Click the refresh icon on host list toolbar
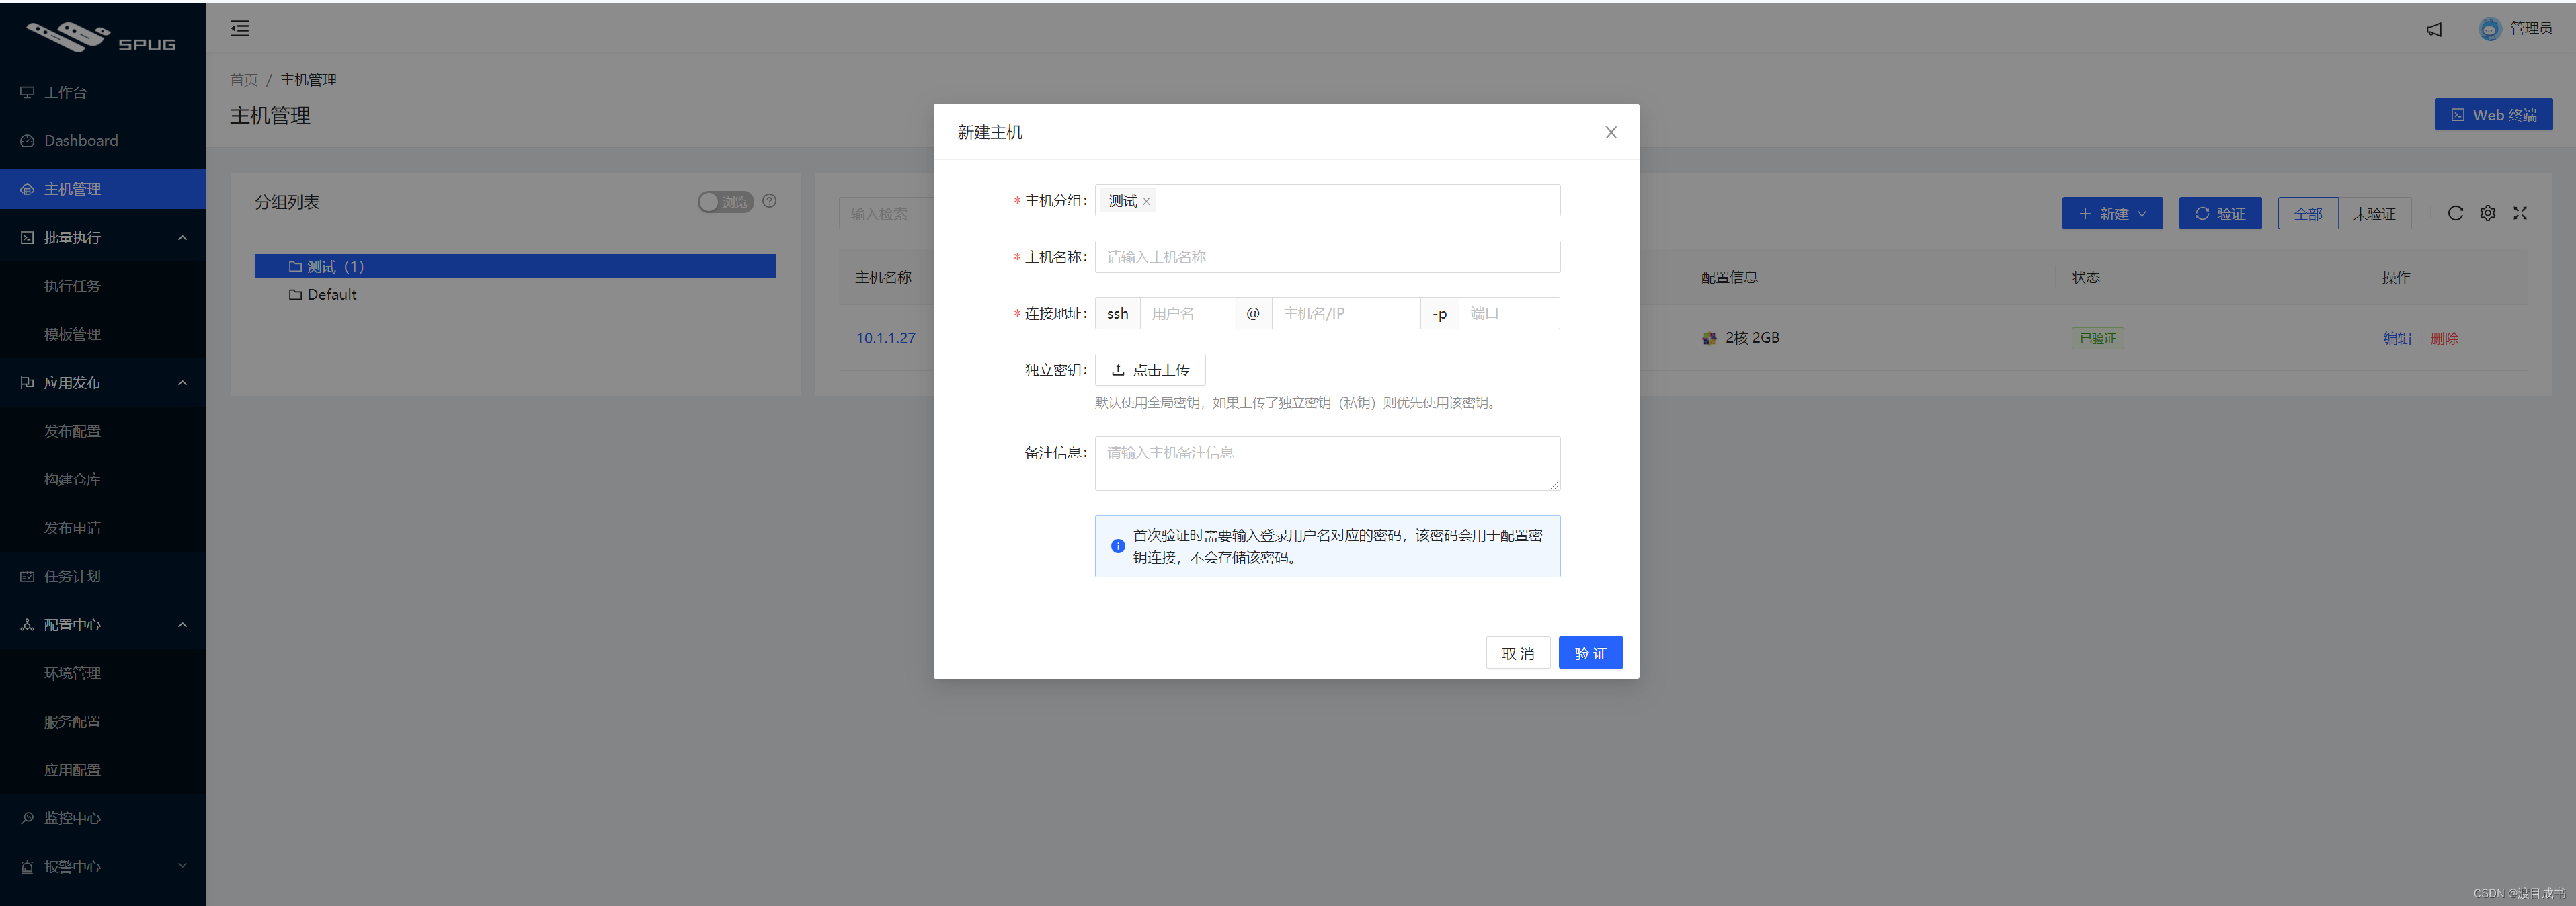 click(x=2455, y=213)
